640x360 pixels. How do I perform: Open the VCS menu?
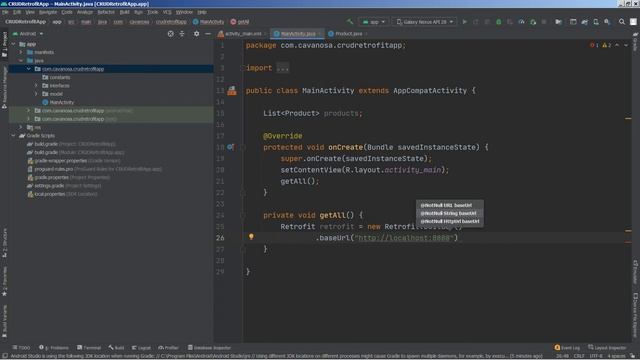pos(167,12)
